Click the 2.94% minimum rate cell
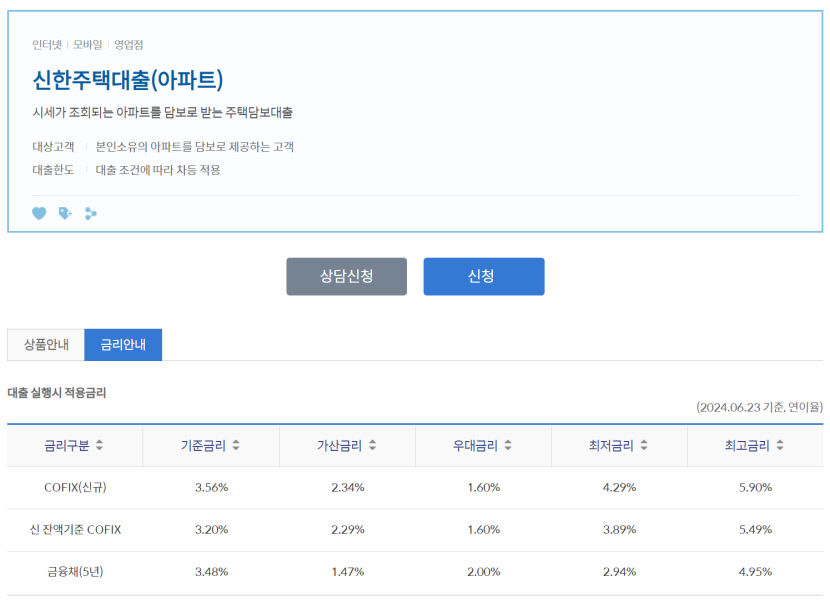Screen dimensions: 830x602 click(619, 572)
